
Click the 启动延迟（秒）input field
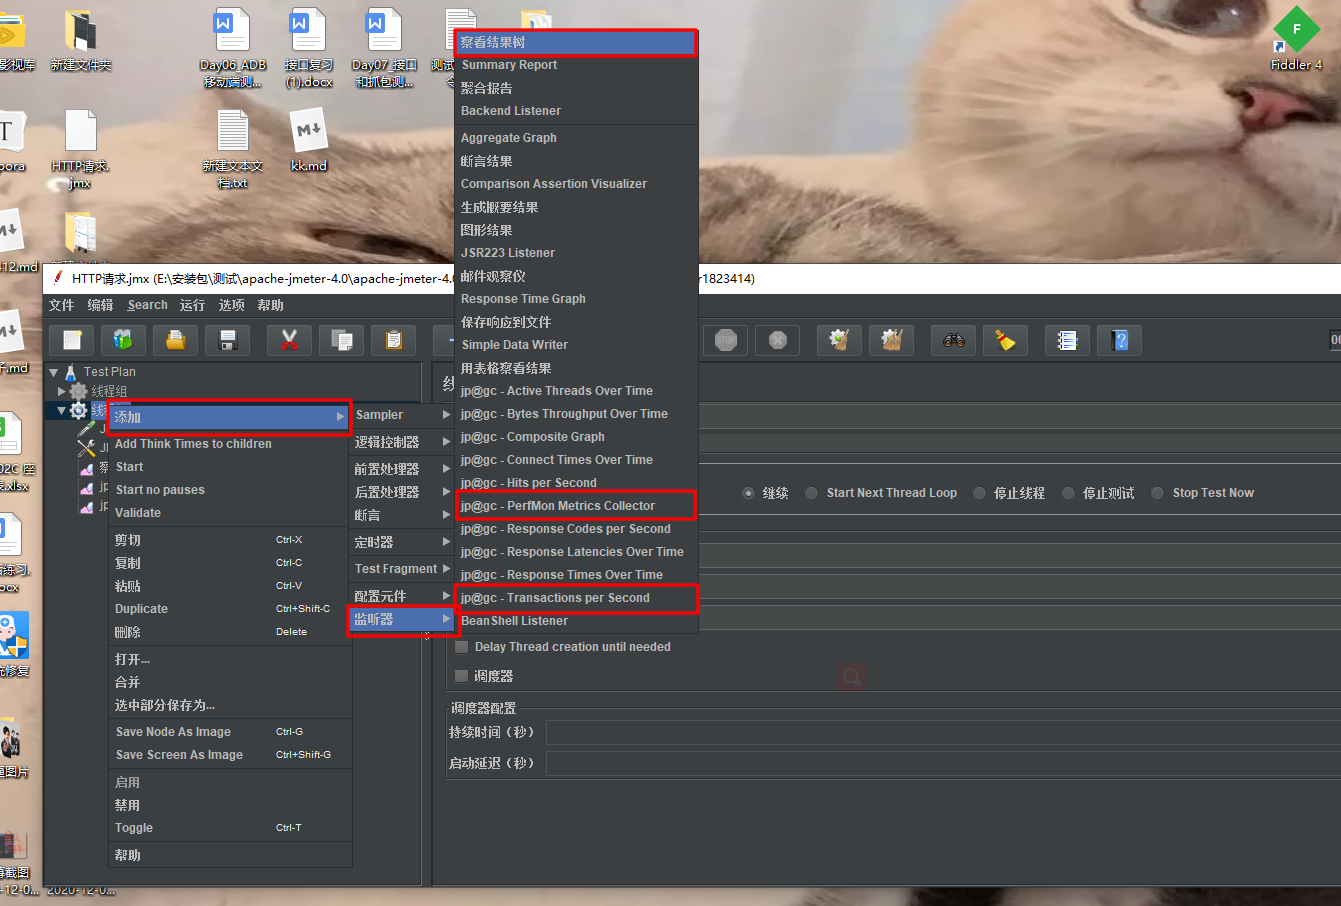(x=943, y=764)
